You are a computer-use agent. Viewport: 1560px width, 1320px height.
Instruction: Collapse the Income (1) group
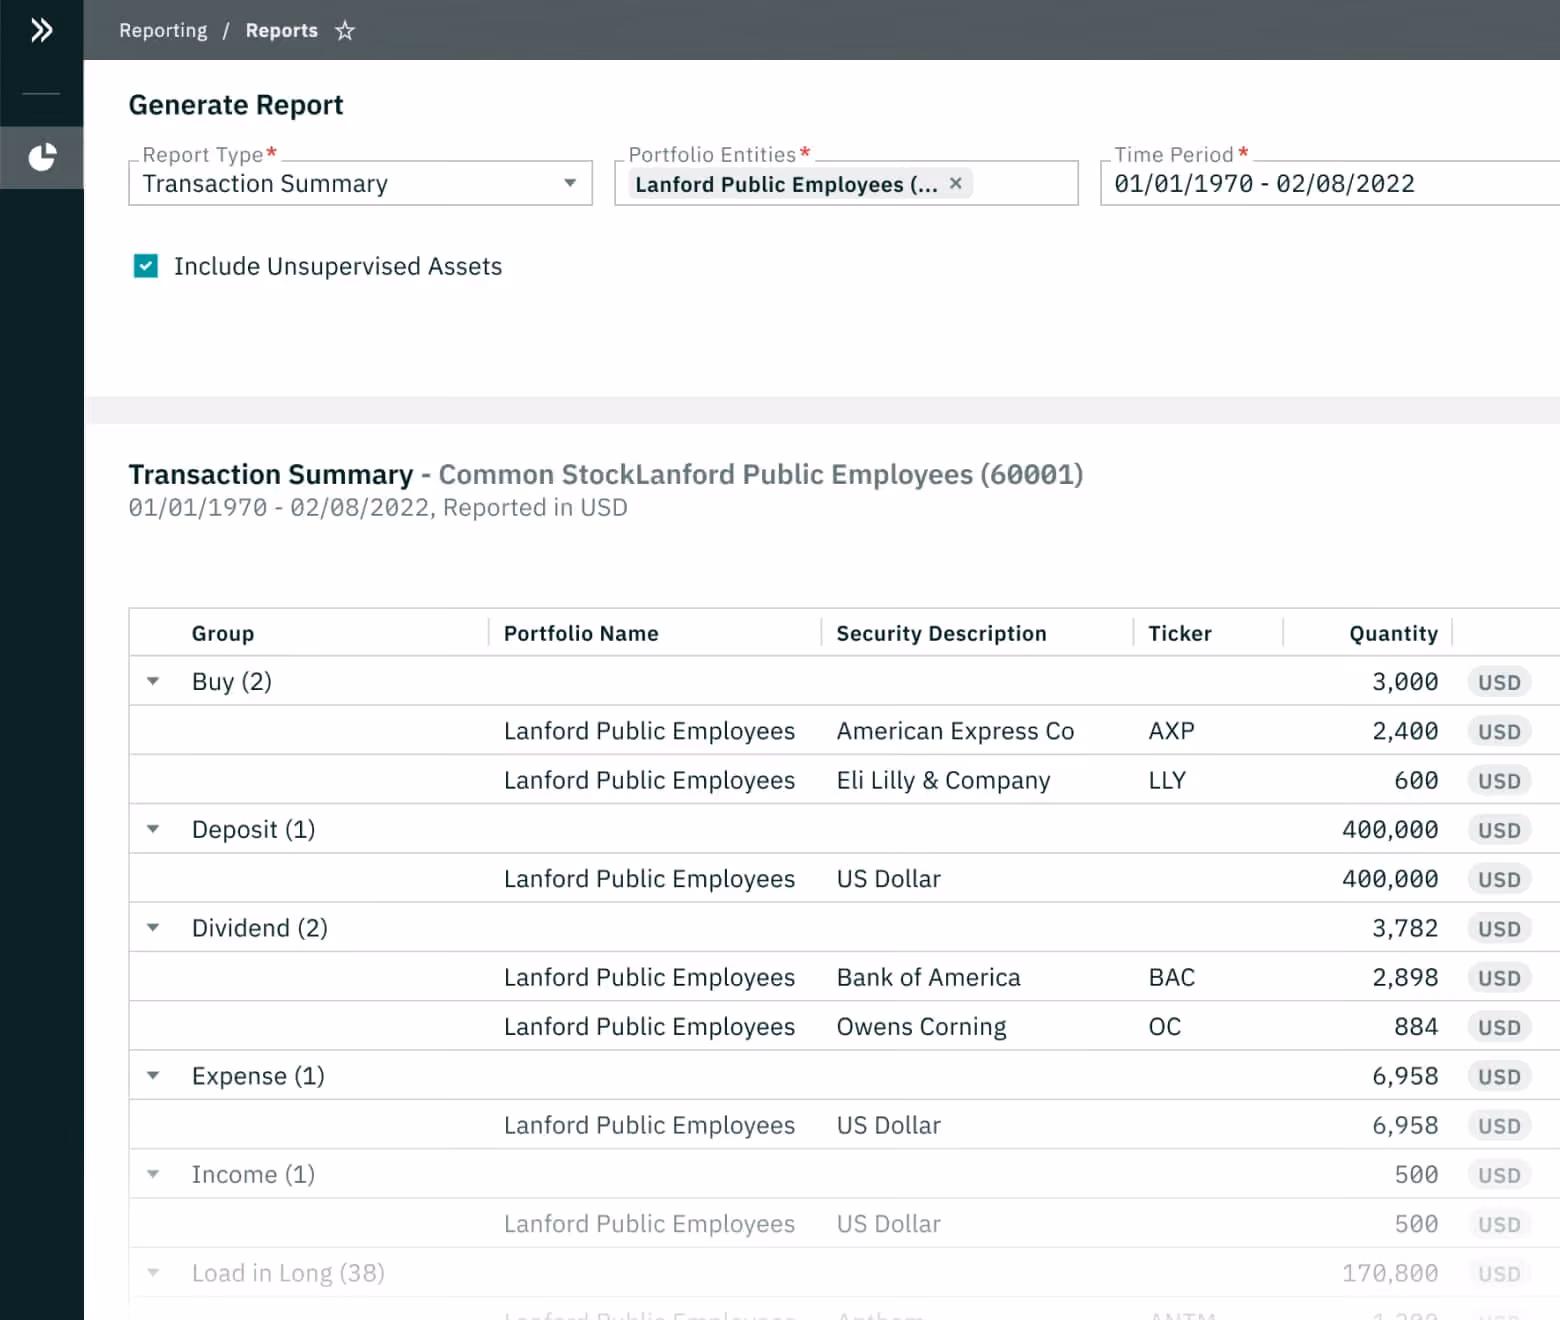coord(153,1174)
